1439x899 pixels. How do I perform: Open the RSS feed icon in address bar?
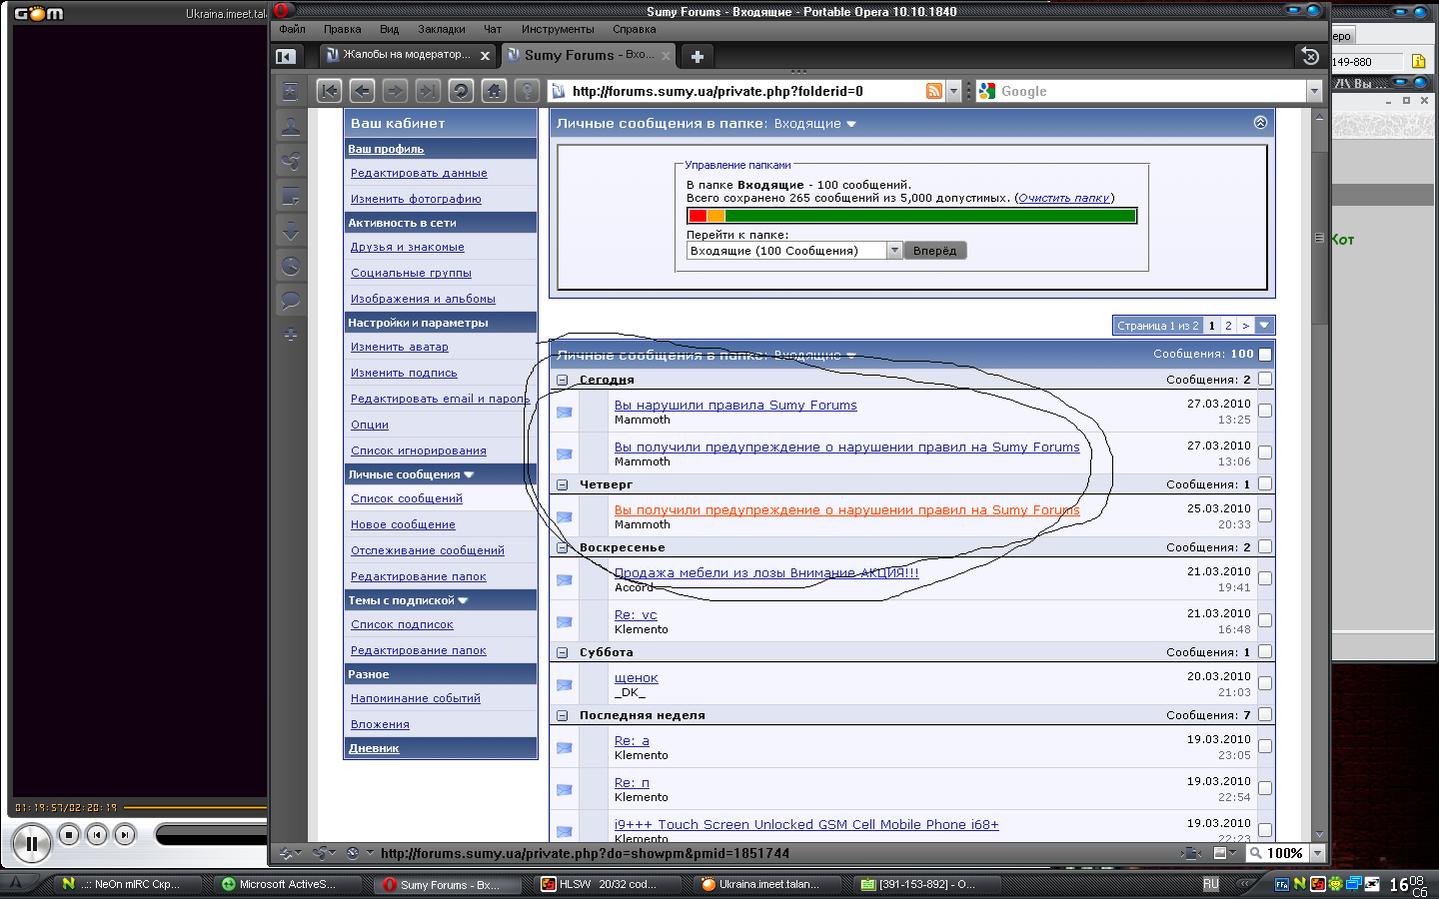(x=934, y=91)
